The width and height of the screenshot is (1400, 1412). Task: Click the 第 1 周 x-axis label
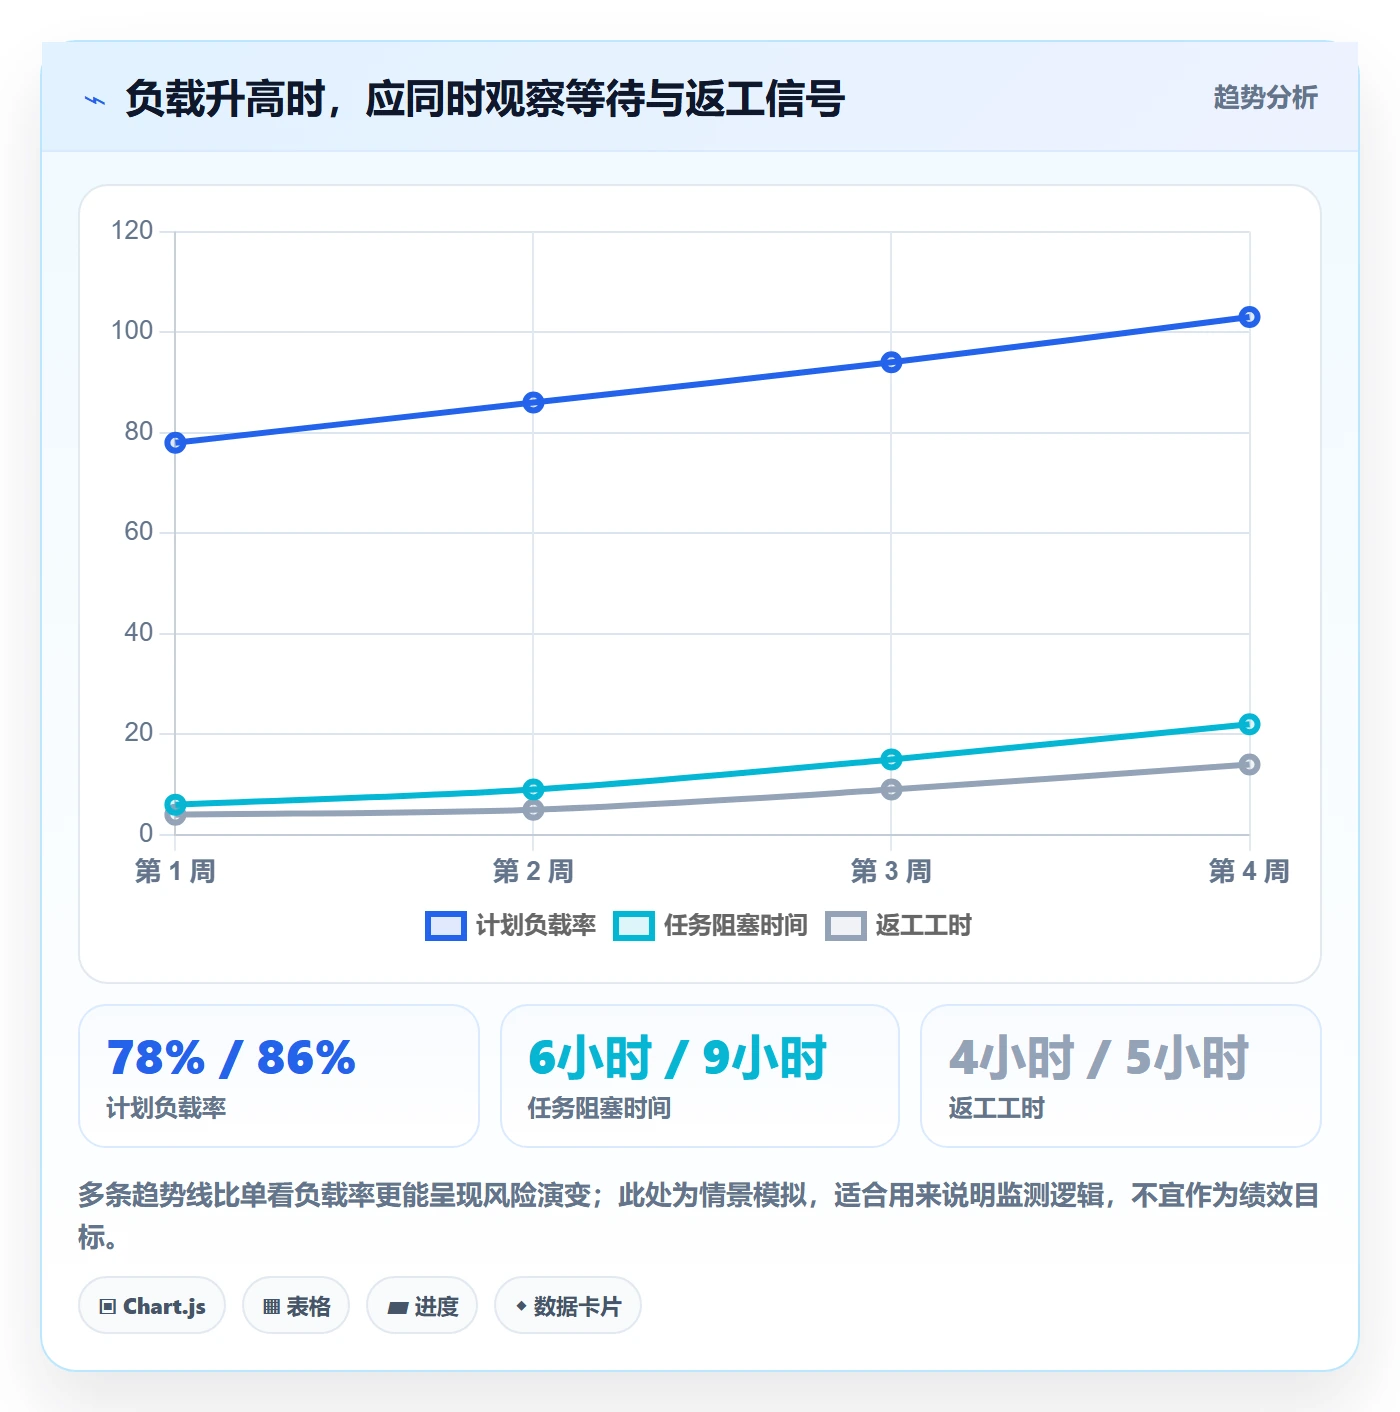tap(175, 871)
